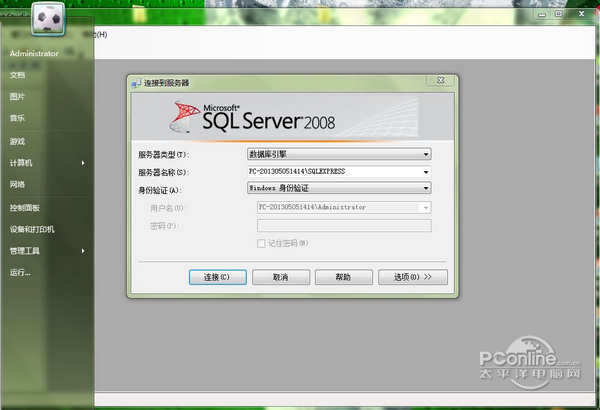Open Run (运行...) in the Start menu

click(x=20, y=272)
